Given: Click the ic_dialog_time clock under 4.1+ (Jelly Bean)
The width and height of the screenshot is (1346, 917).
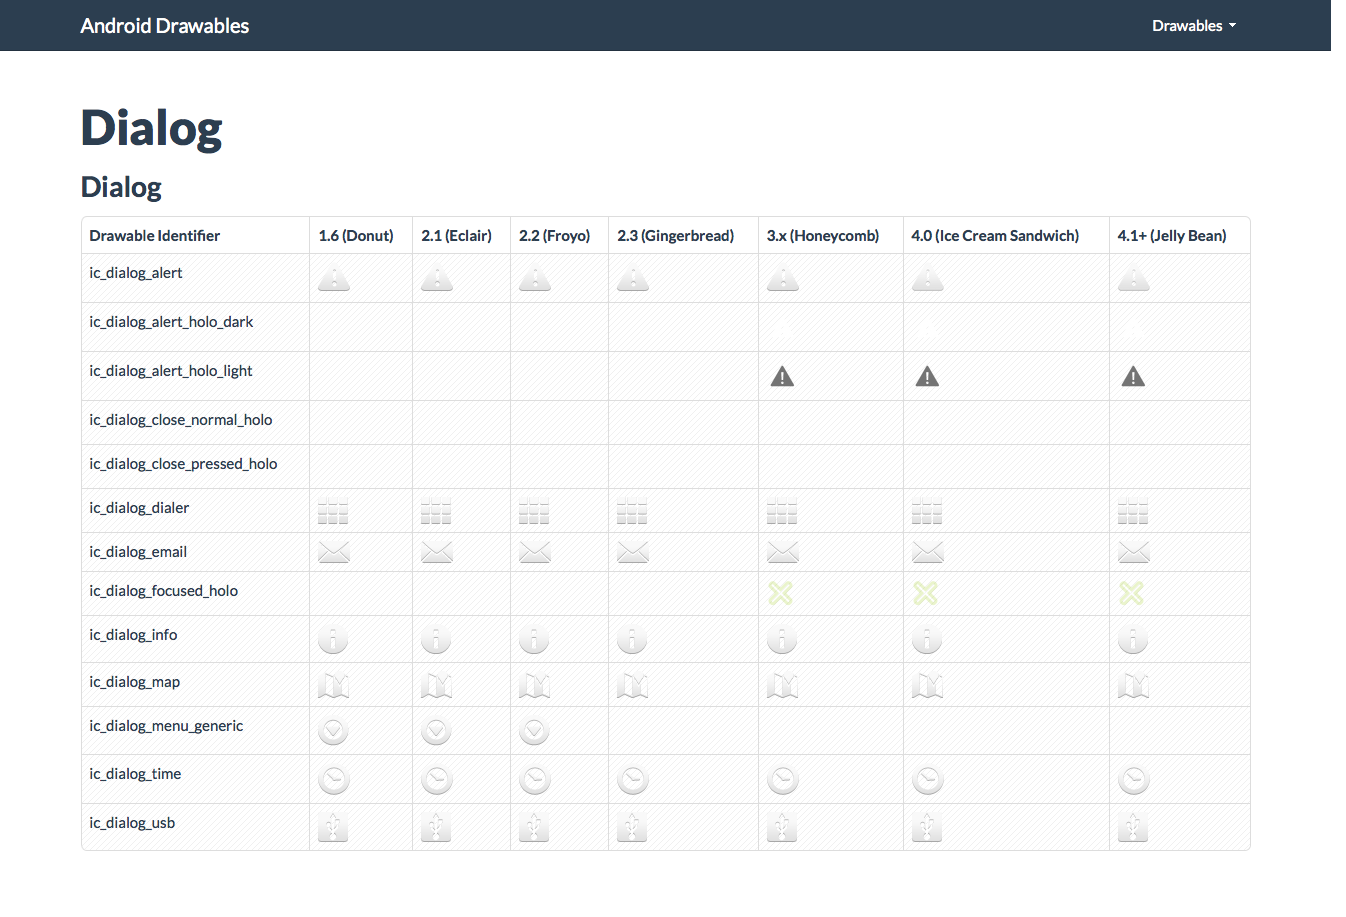Looking at the screenshot, I should [1134, 780].
